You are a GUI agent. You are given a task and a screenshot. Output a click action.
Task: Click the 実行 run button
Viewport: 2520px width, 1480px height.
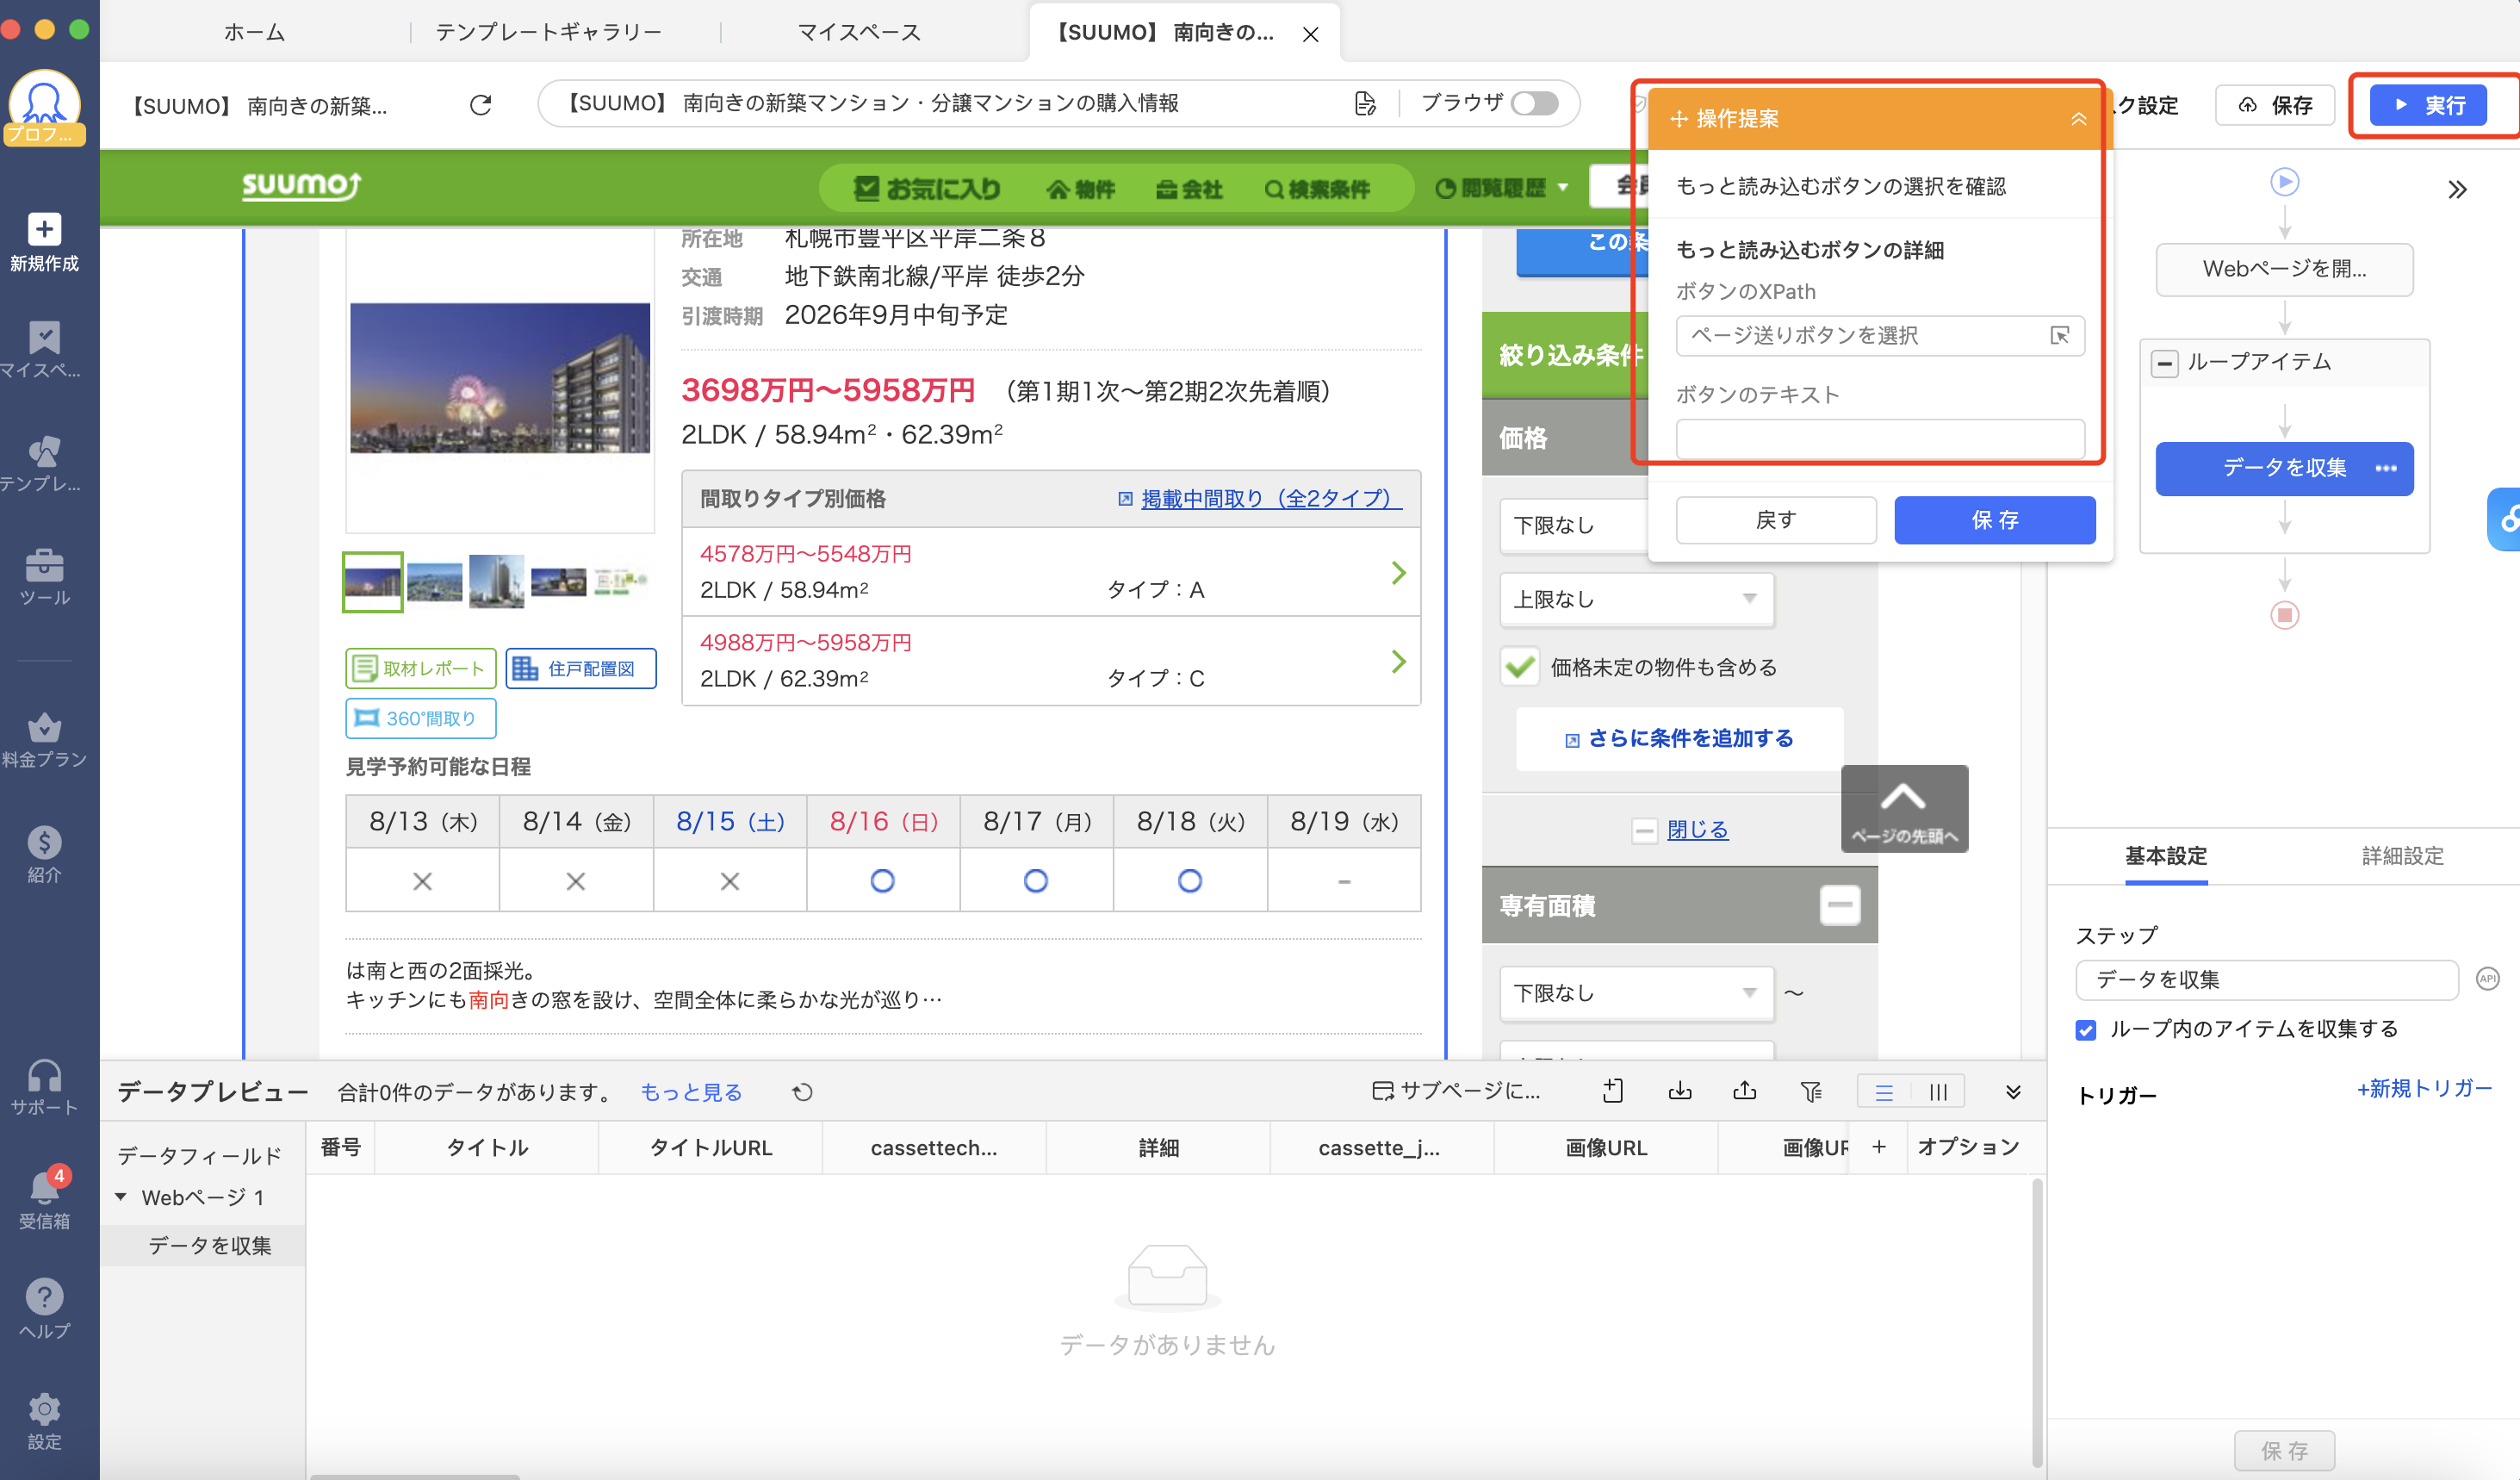2428,105
